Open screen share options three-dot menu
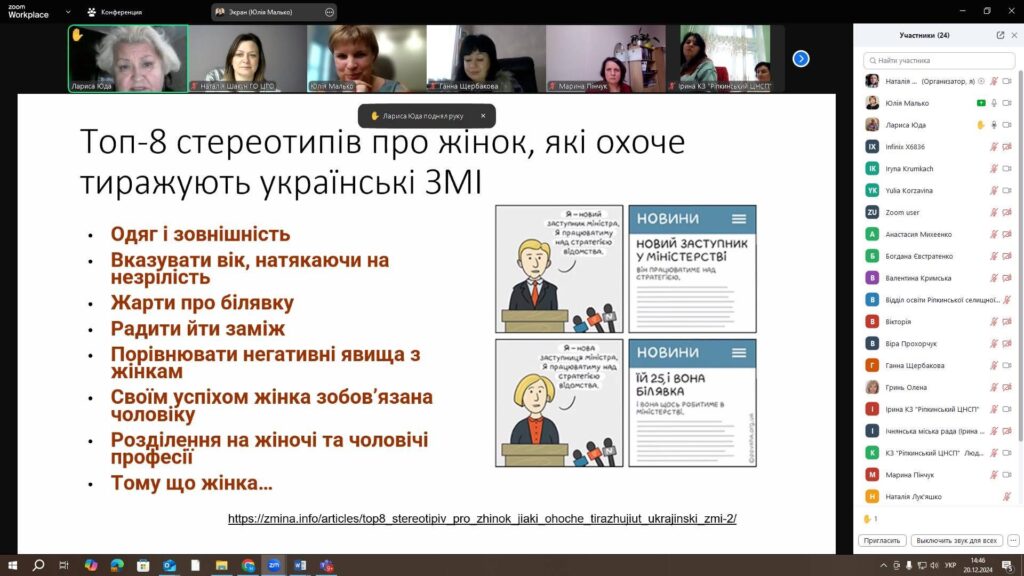 (x=329, y=12)
